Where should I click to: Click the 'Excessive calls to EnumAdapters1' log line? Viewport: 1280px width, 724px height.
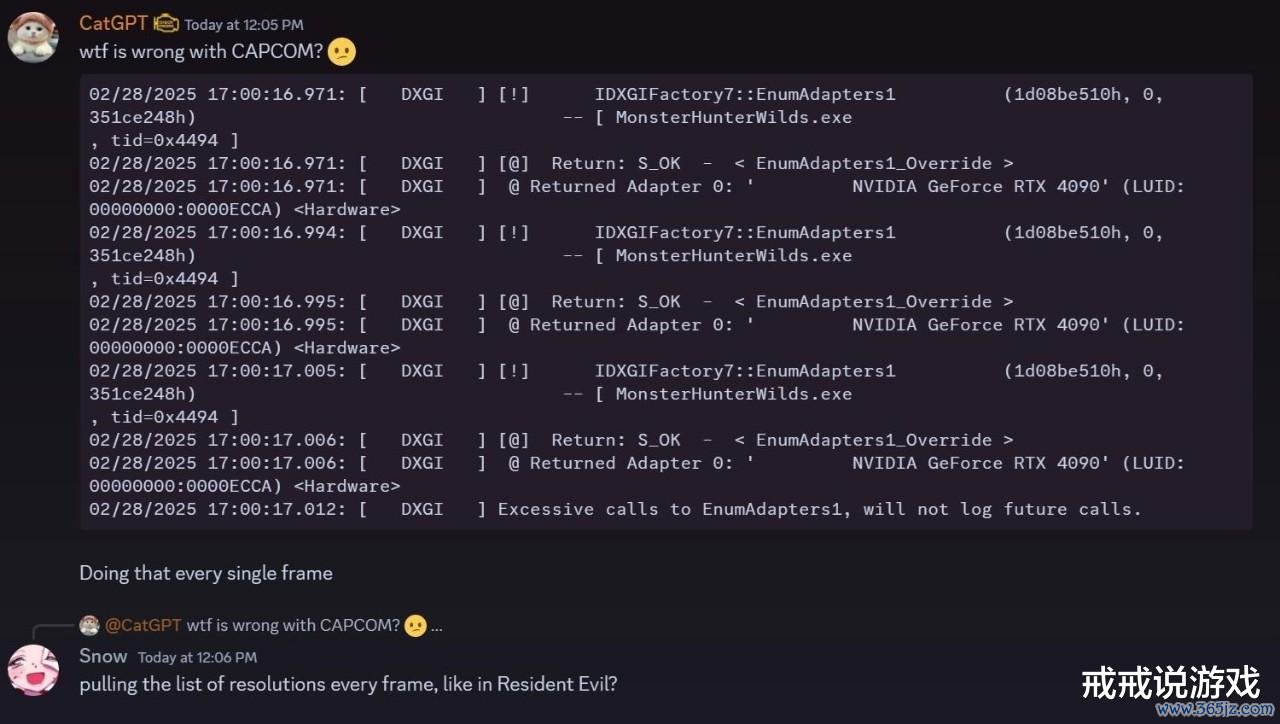tap(615, 509)
